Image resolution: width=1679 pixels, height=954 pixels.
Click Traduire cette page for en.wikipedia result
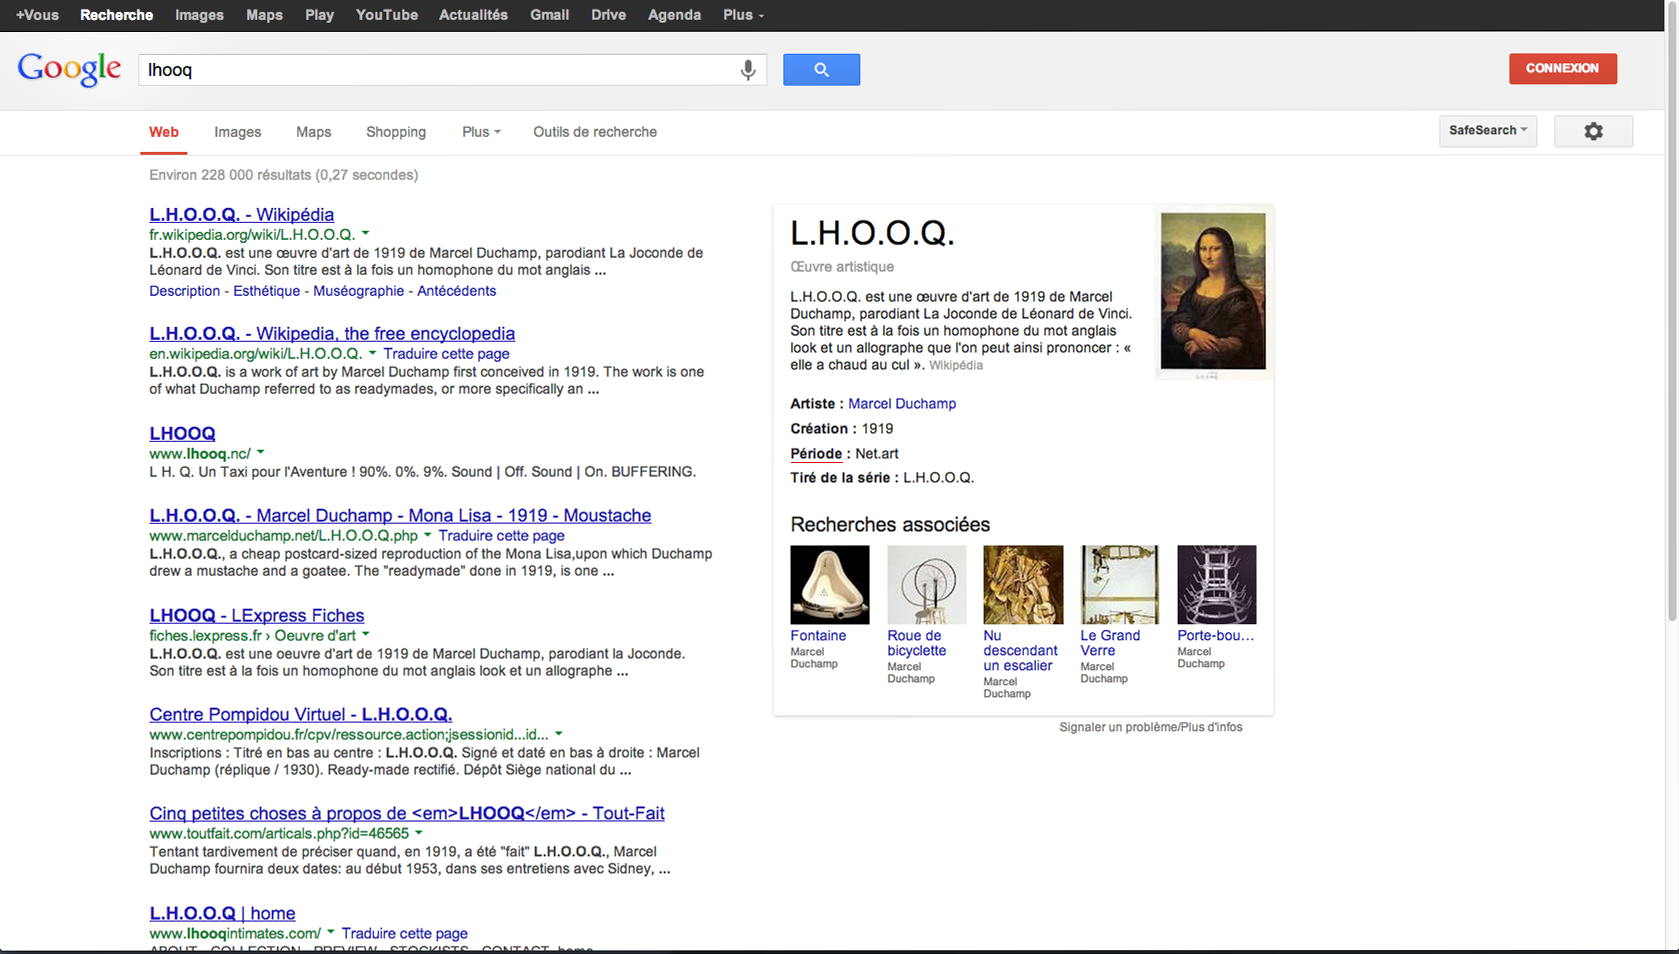tap(446, 354)
